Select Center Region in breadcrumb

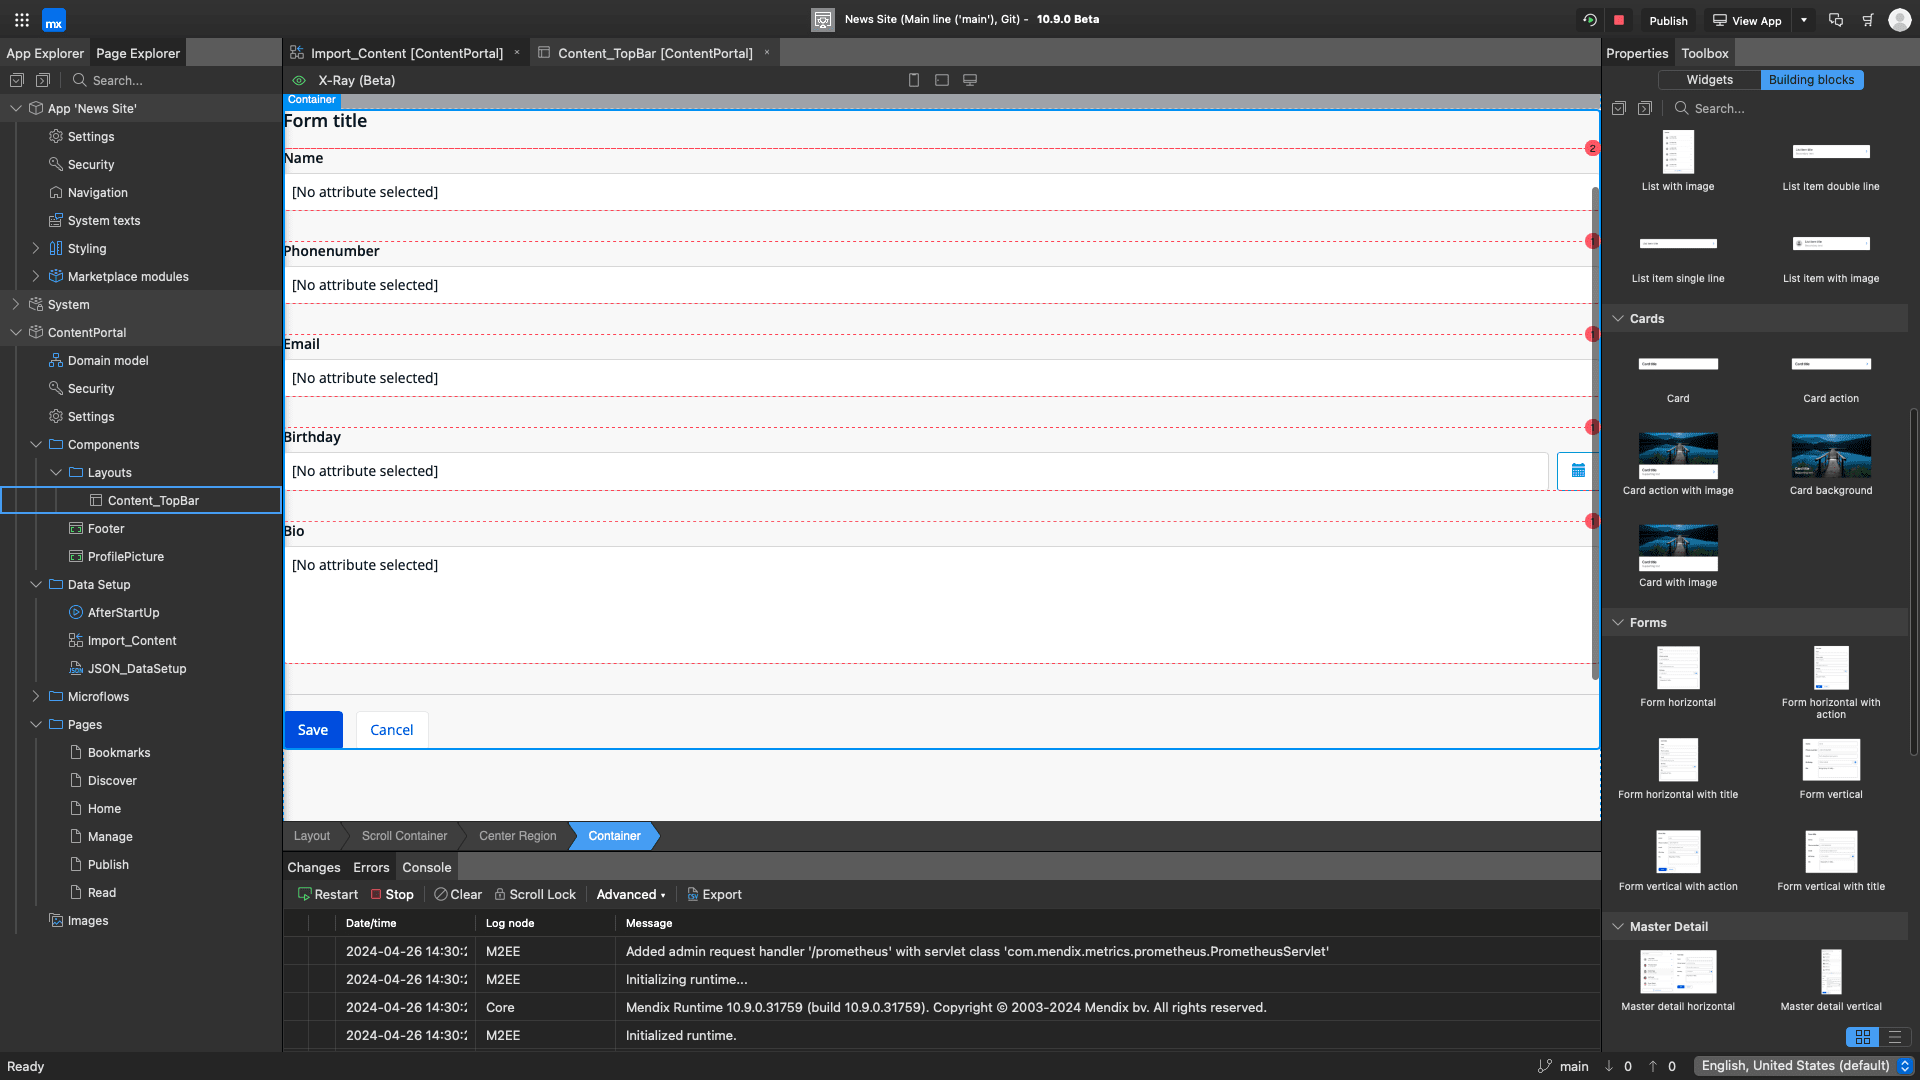517,836
